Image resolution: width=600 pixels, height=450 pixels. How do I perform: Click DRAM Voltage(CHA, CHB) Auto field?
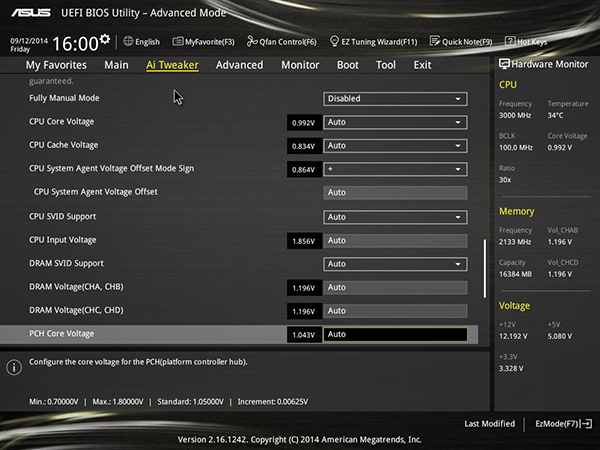pos(395,288)
